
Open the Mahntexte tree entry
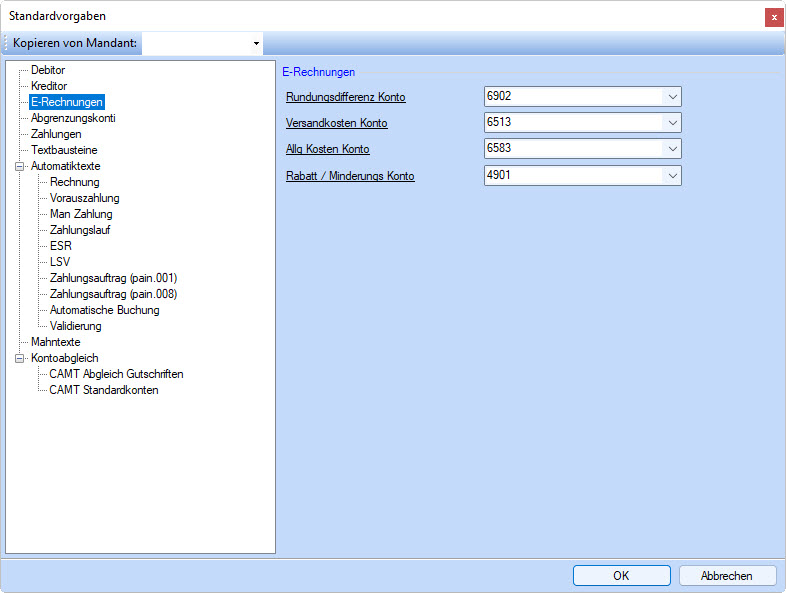point(56,342)
